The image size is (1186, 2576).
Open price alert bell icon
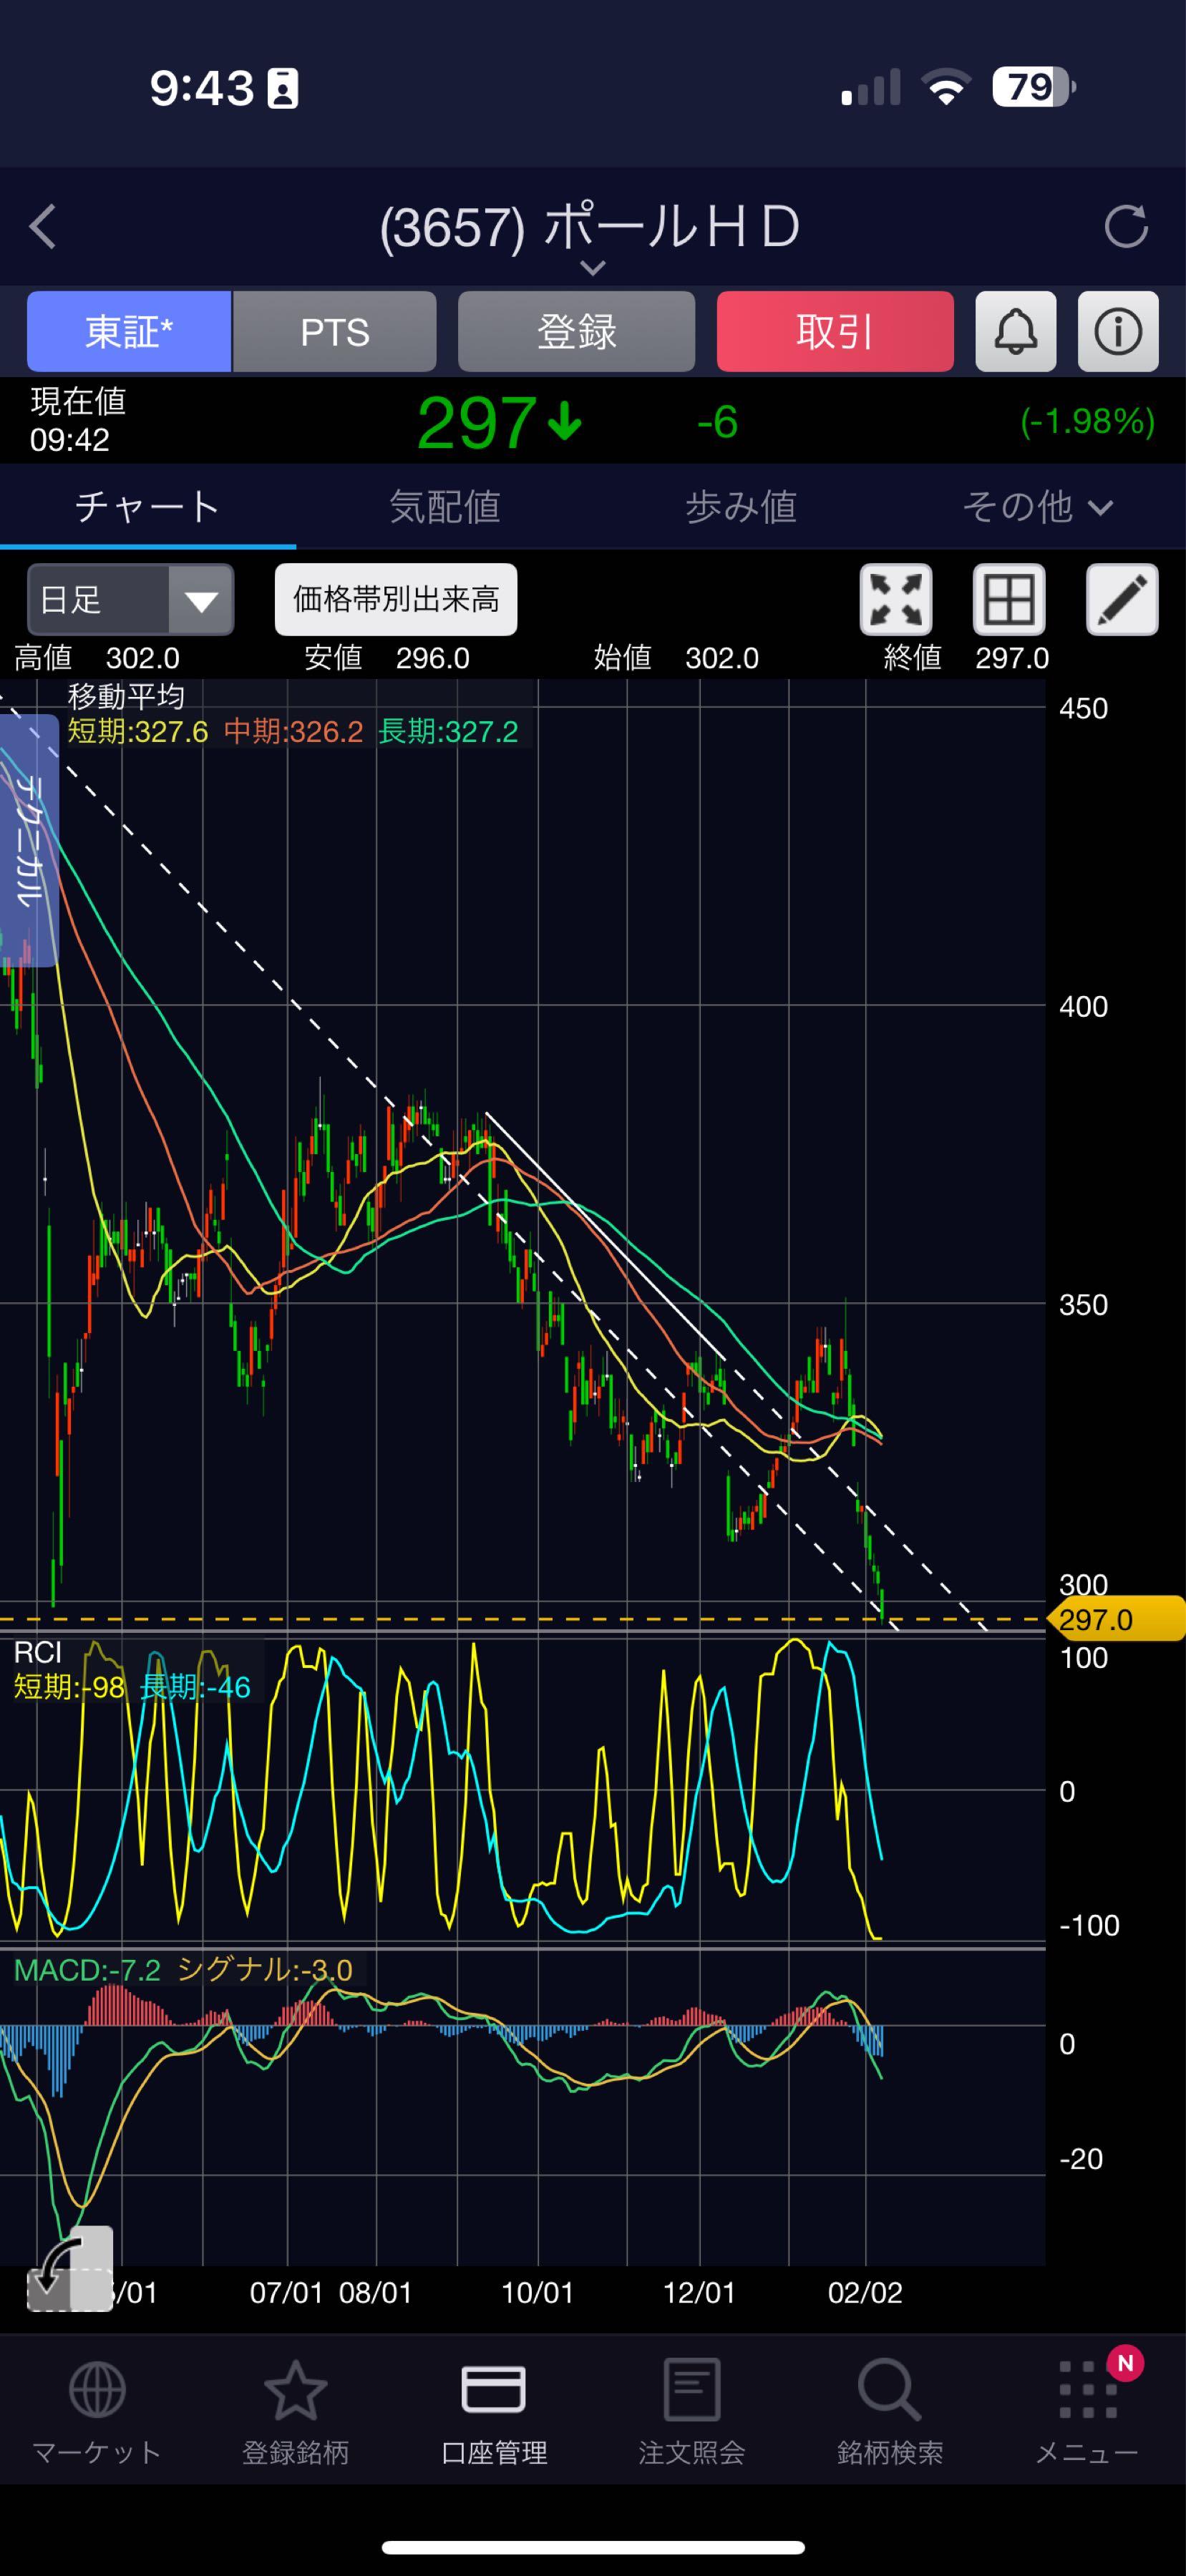click(1015, 332)
